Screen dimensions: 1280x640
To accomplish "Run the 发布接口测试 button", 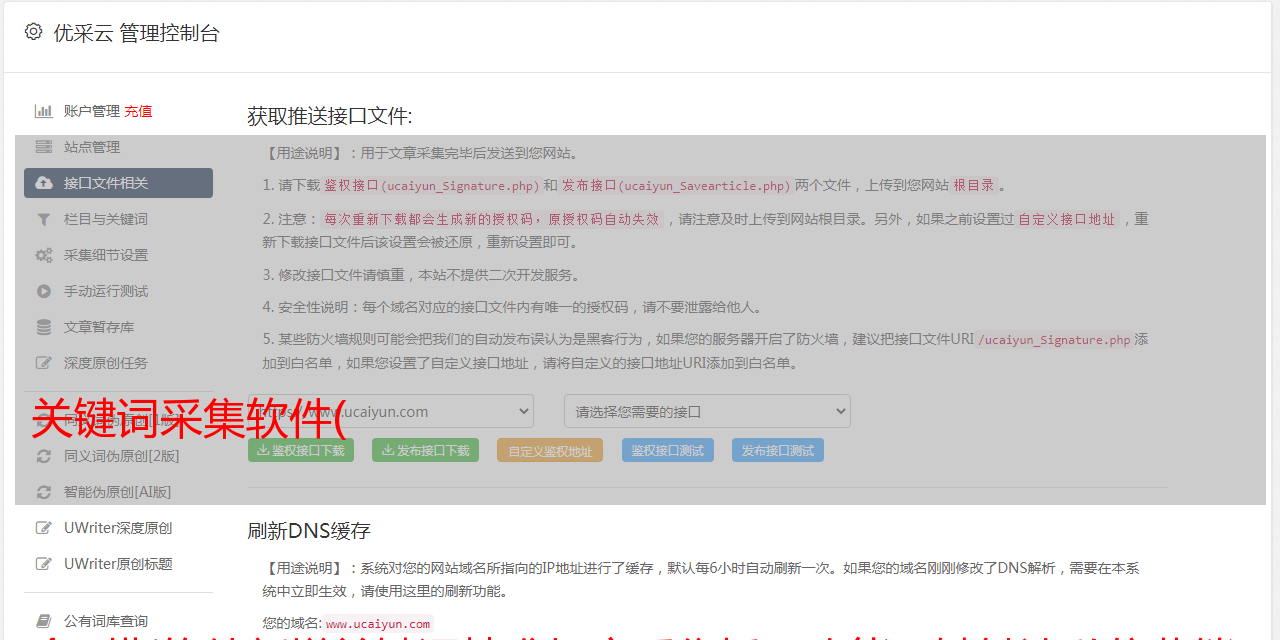I will coord(778,450).
